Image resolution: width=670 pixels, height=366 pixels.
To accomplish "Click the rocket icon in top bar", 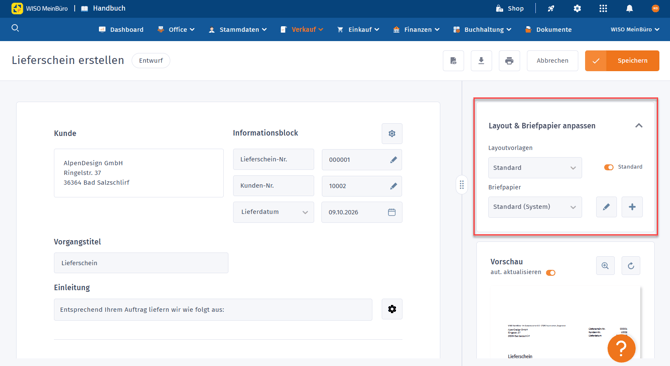I will [x=551, y=9].
